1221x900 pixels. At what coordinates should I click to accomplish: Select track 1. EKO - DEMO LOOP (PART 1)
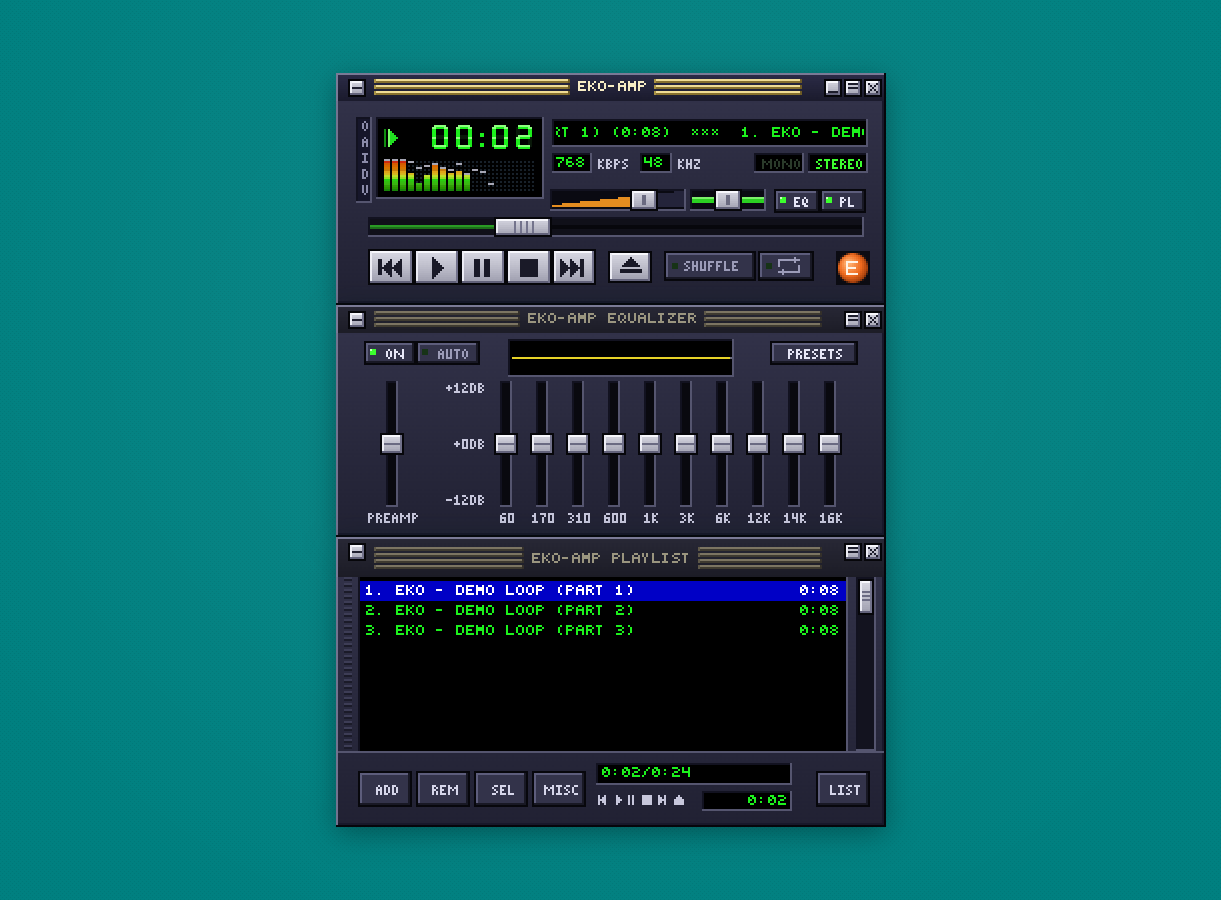[x=602, y=590]
